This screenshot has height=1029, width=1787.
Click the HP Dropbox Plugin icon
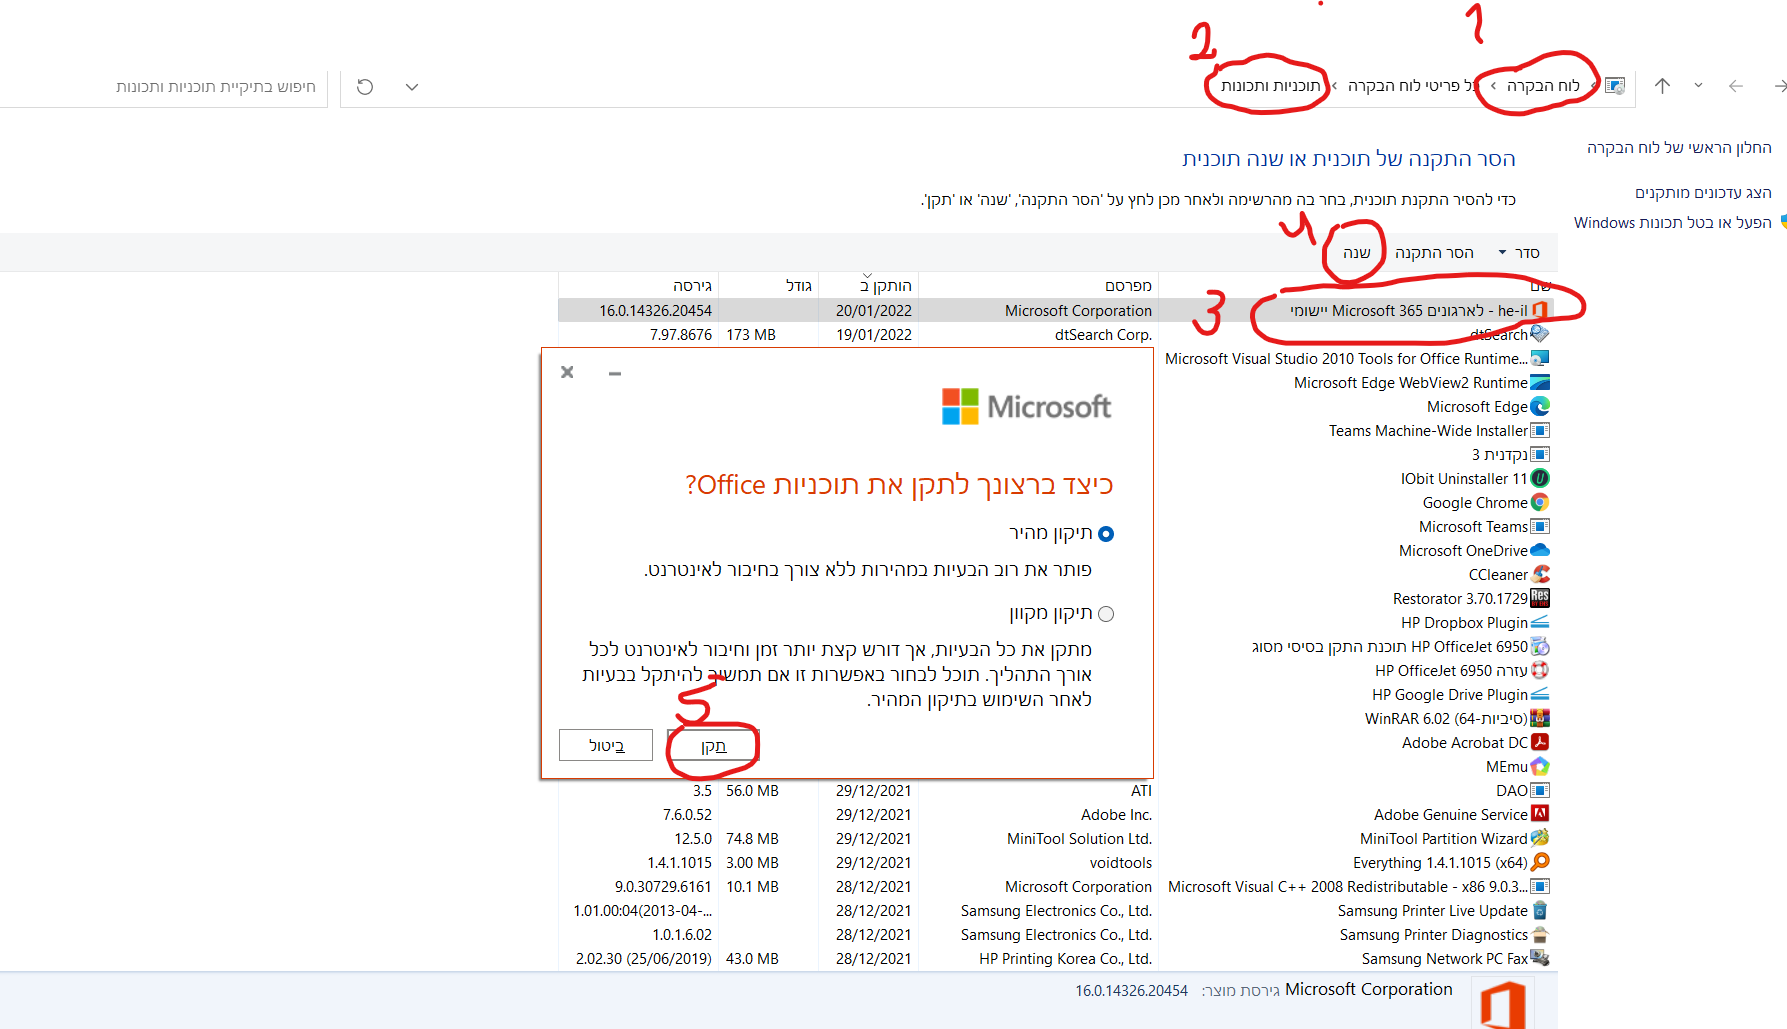click(x=1540, y=622)
